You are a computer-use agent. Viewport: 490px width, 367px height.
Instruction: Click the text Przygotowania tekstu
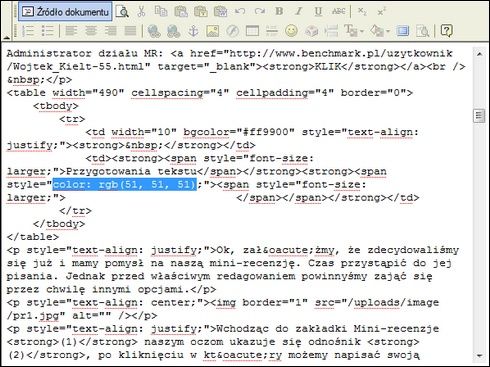131,171
